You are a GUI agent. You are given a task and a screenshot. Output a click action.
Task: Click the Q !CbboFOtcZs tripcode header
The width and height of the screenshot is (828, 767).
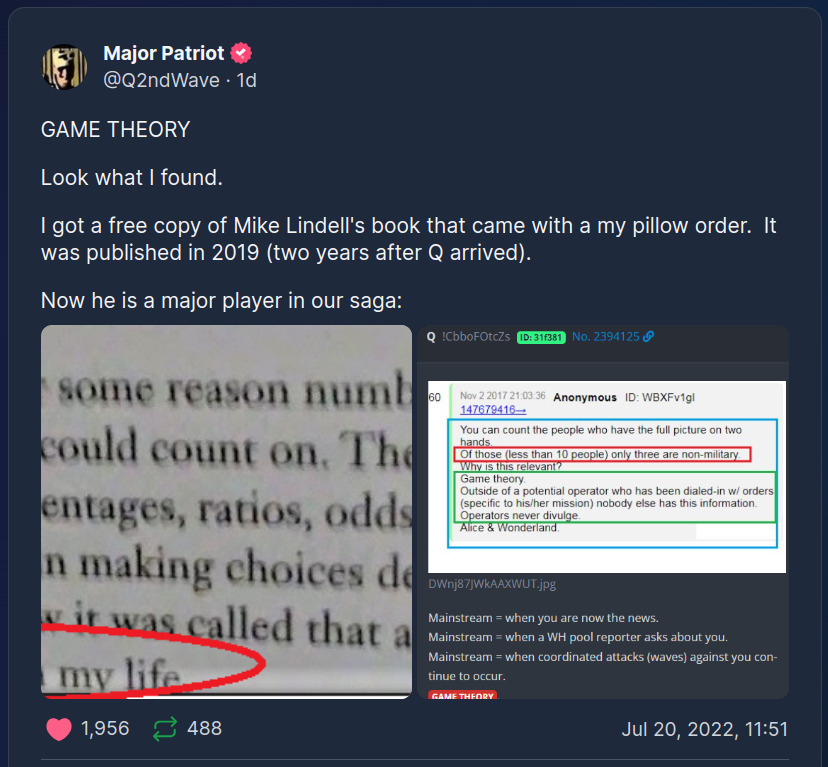(468, 336)
